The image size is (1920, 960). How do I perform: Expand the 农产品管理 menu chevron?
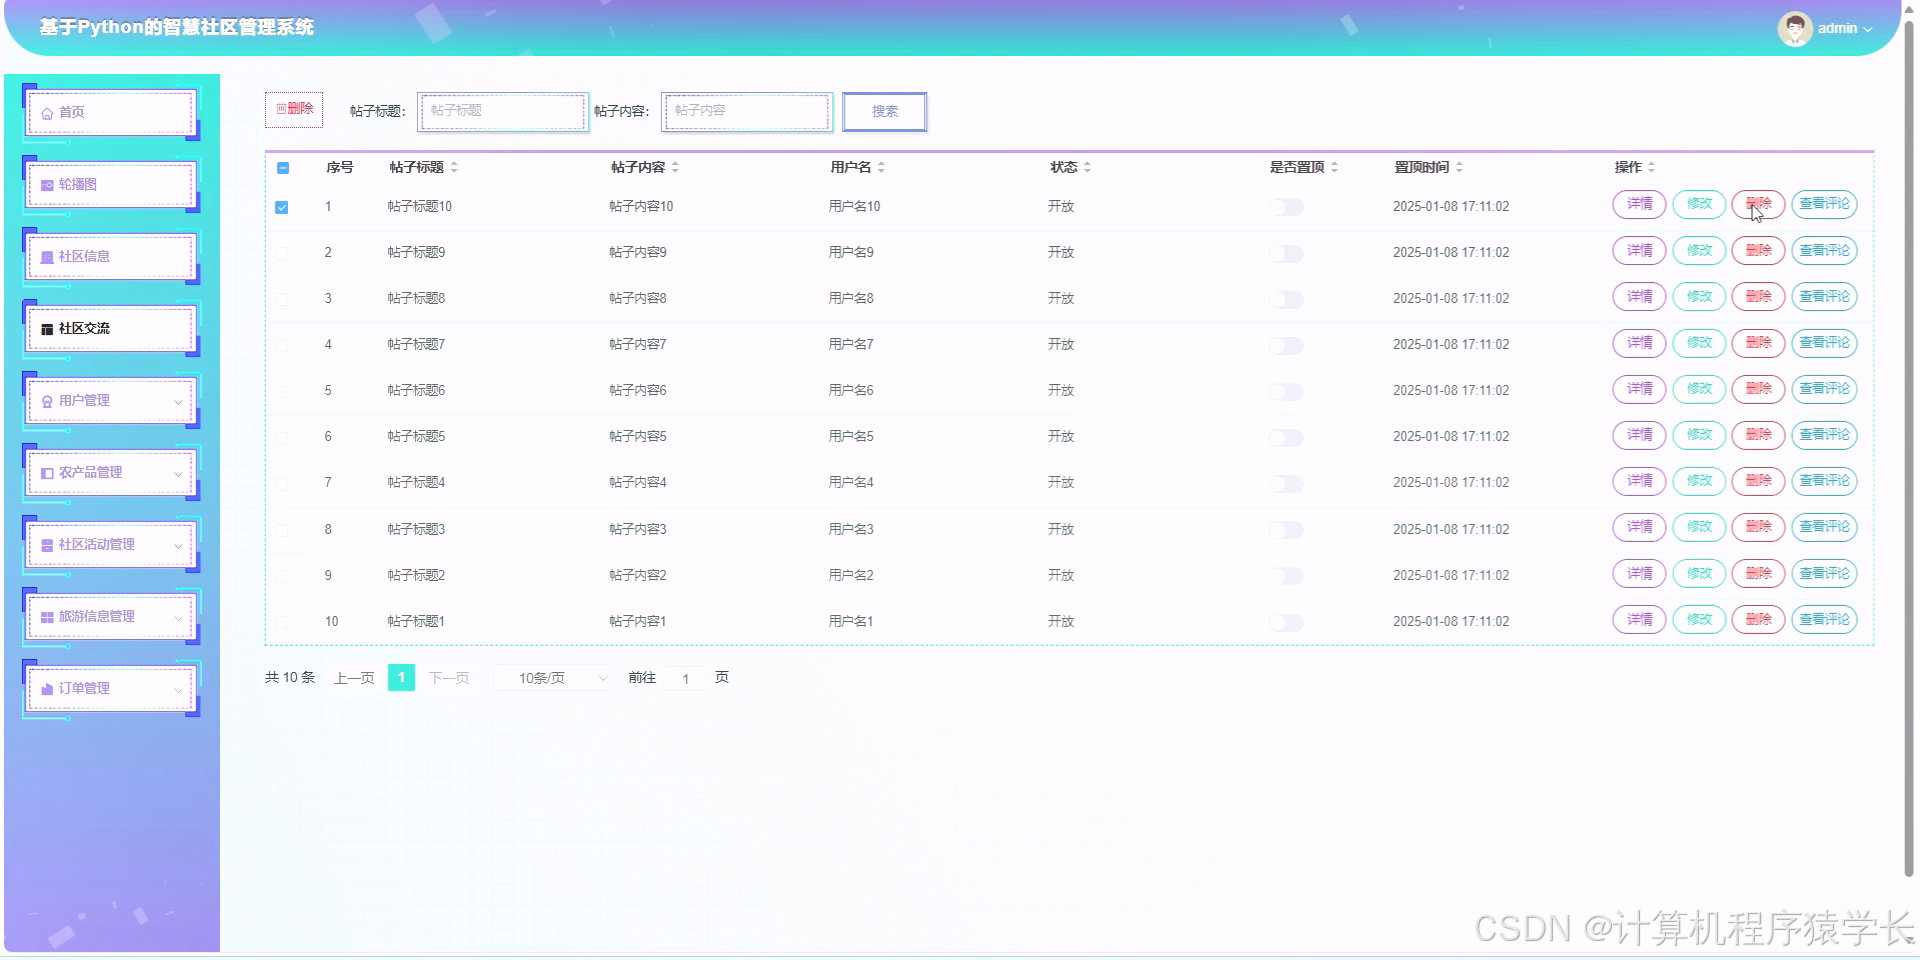coord(178,474)
